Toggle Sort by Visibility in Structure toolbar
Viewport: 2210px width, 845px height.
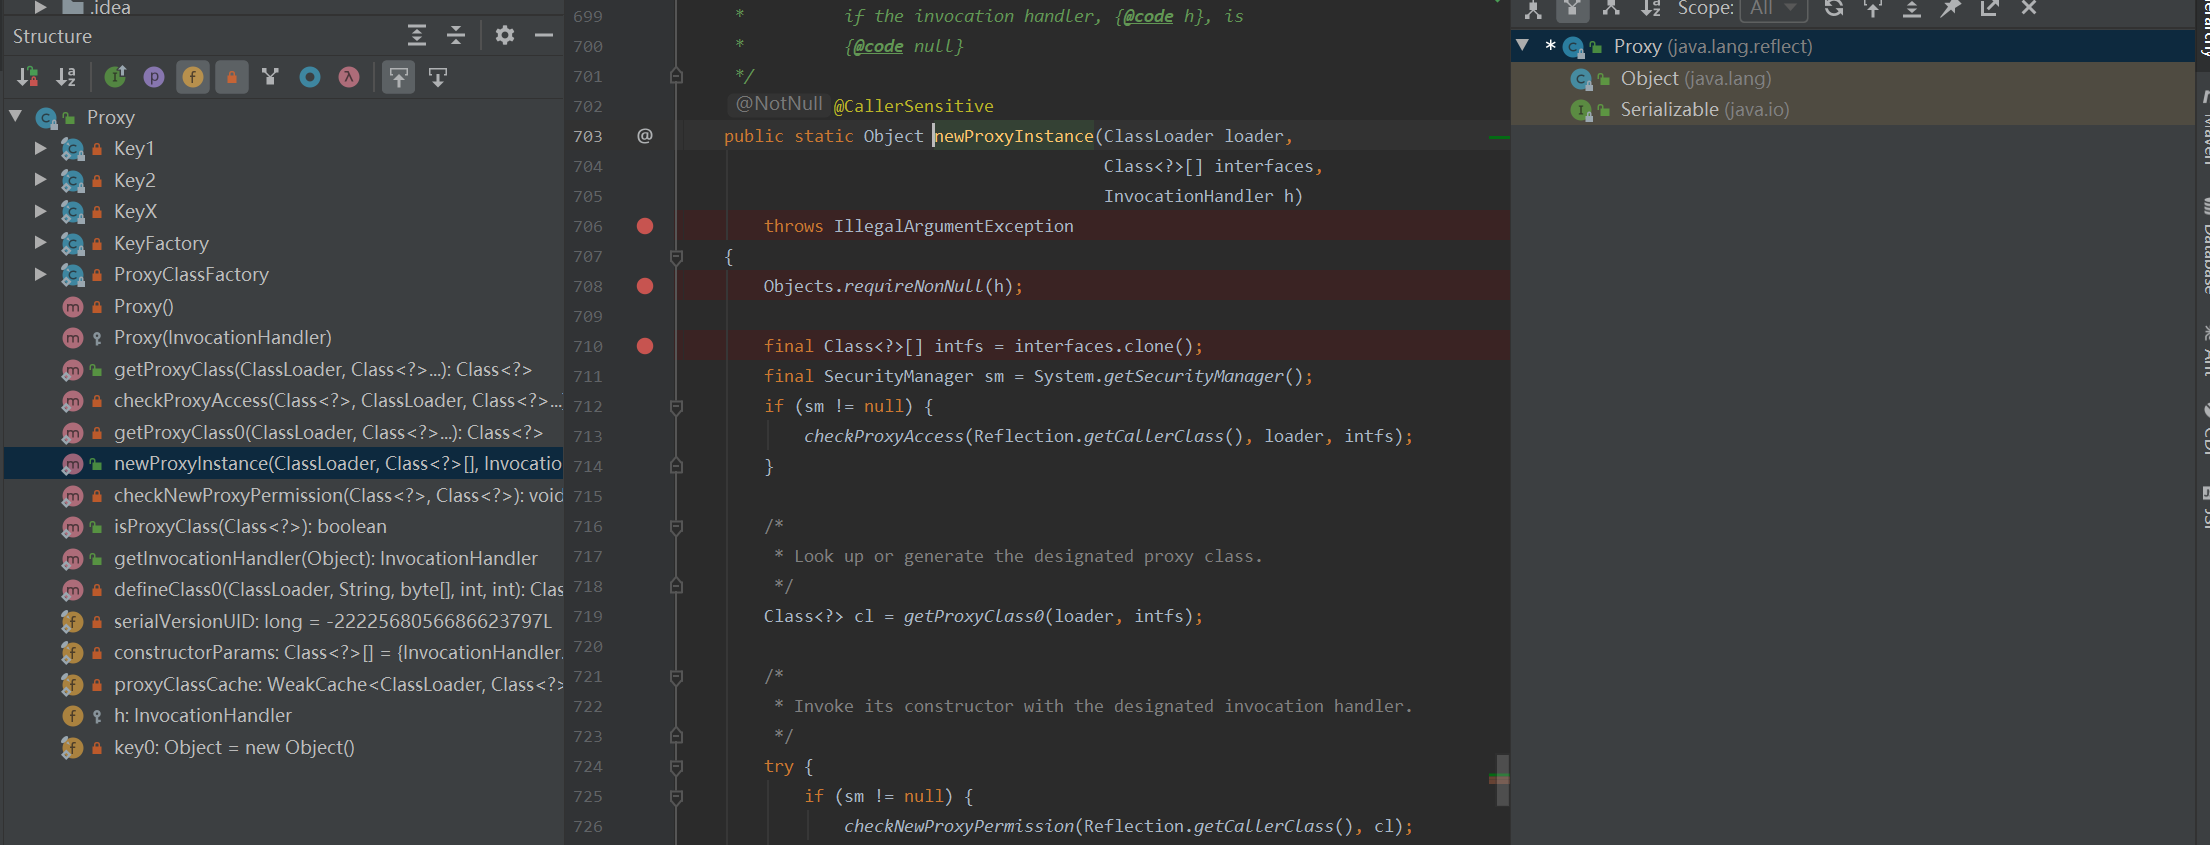[28, 77]
